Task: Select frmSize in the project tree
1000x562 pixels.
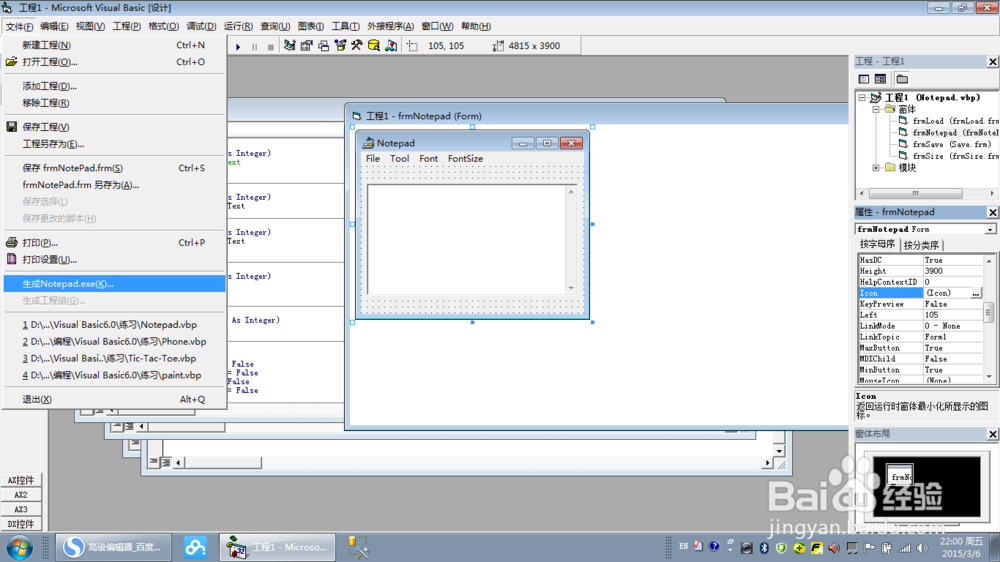Action: point(949,156)
